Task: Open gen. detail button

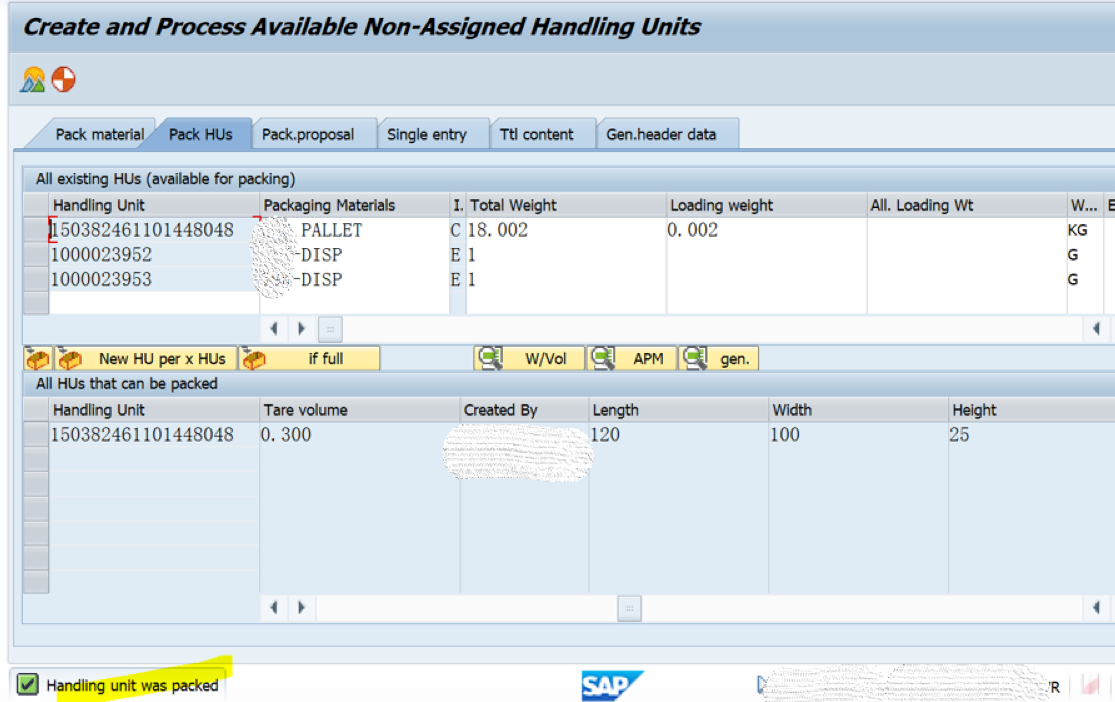Action: [719, 358]
